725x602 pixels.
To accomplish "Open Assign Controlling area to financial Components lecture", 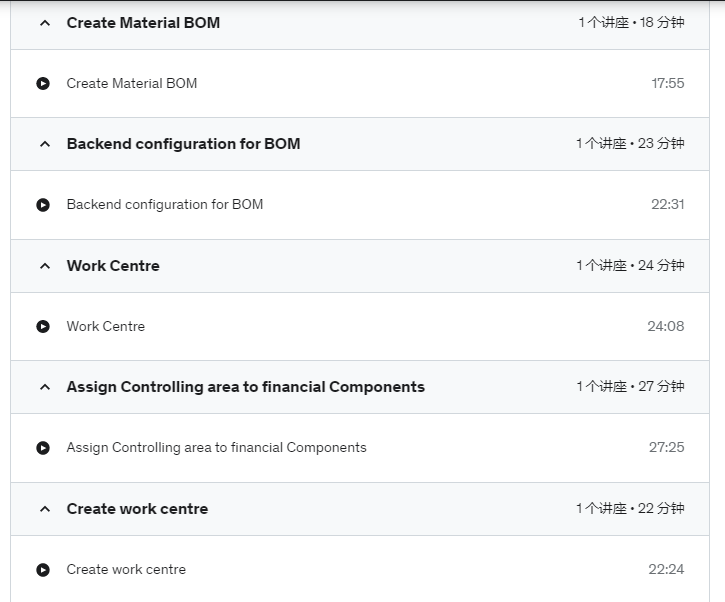I will [x=216, y=448].
